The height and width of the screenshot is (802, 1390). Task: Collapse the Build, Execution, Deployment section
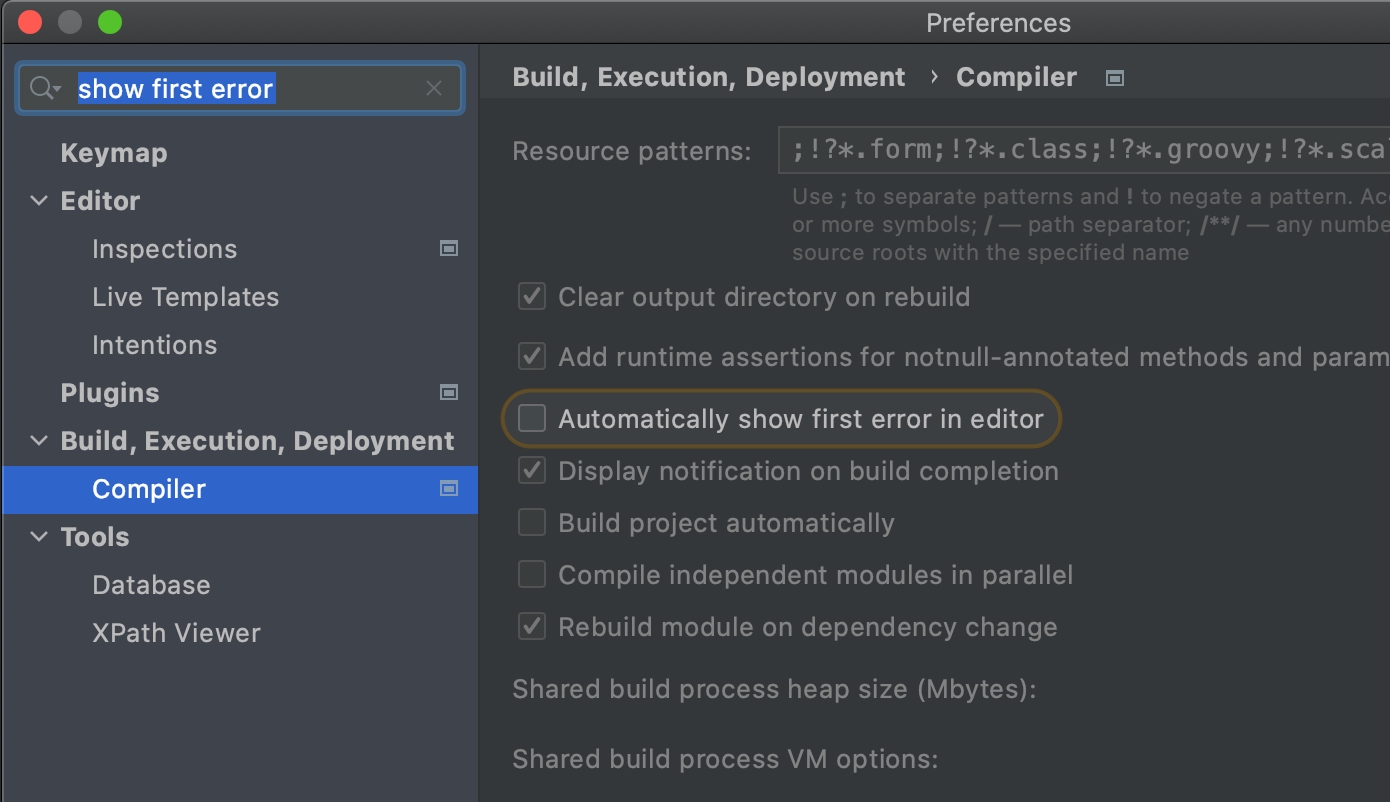pos(39,441)
